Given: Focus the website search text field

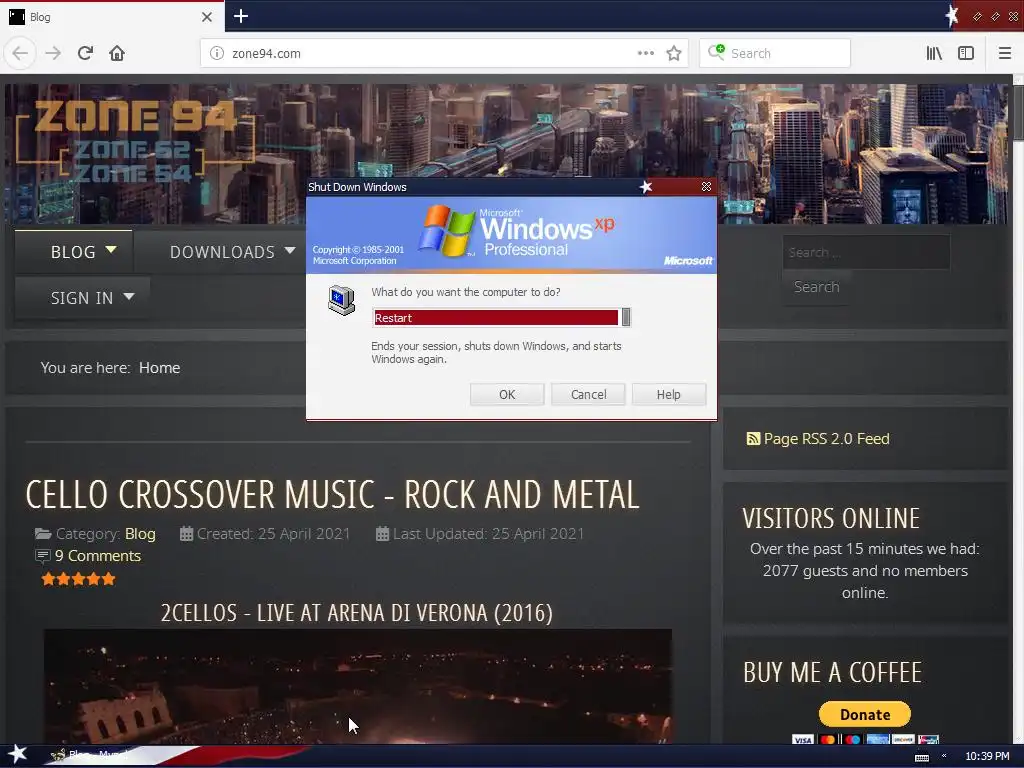Looking at the screenshot, I should 866,252.
